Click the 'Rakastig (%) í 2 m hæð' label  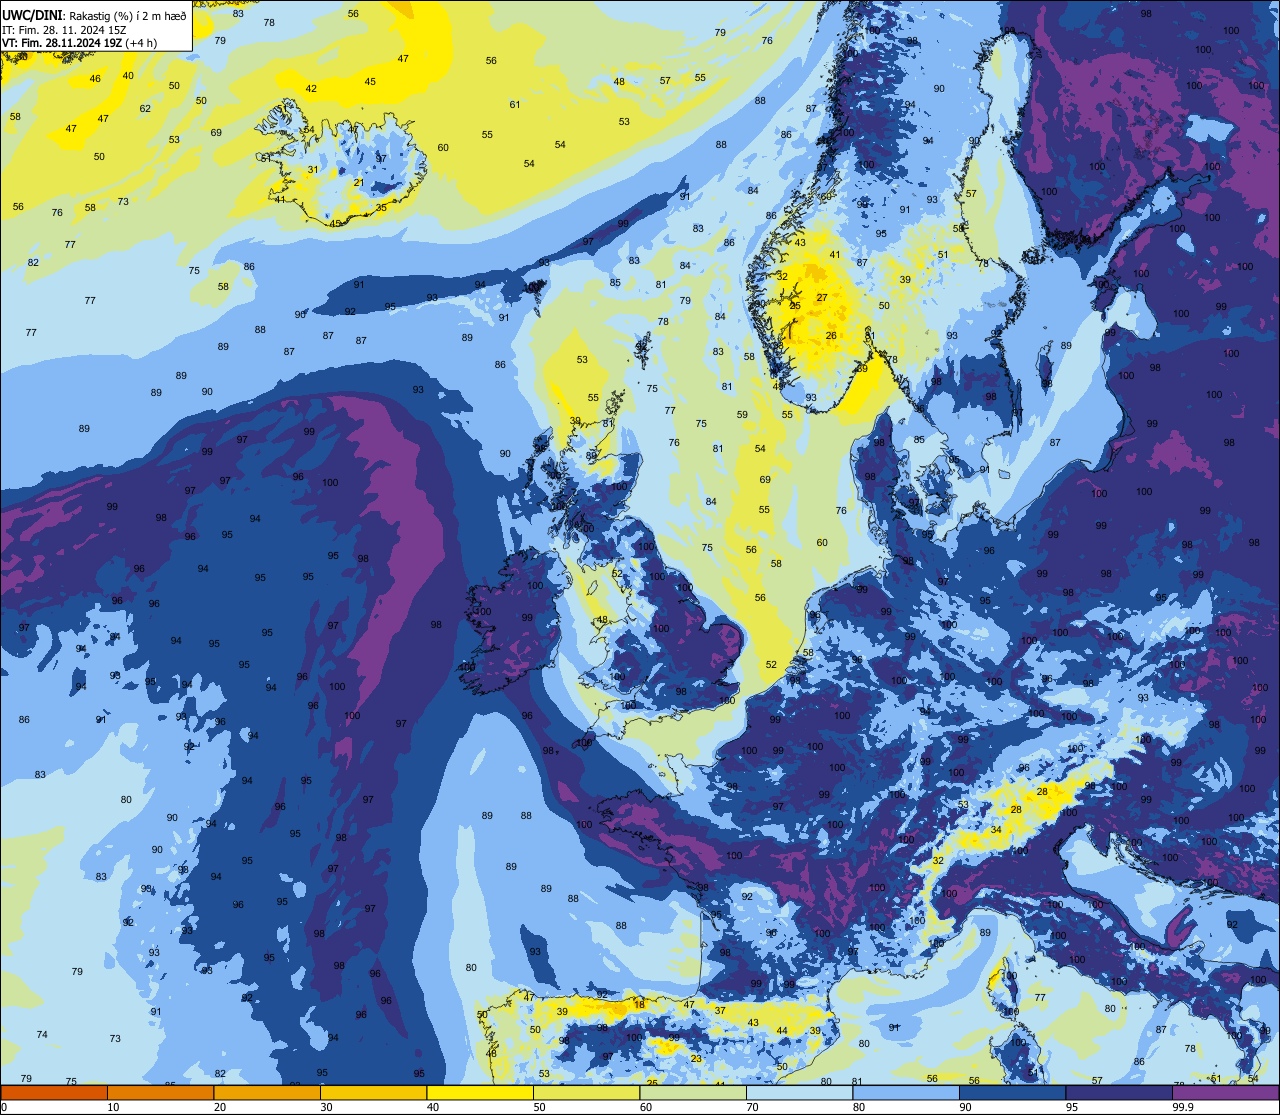coord(128,15)
